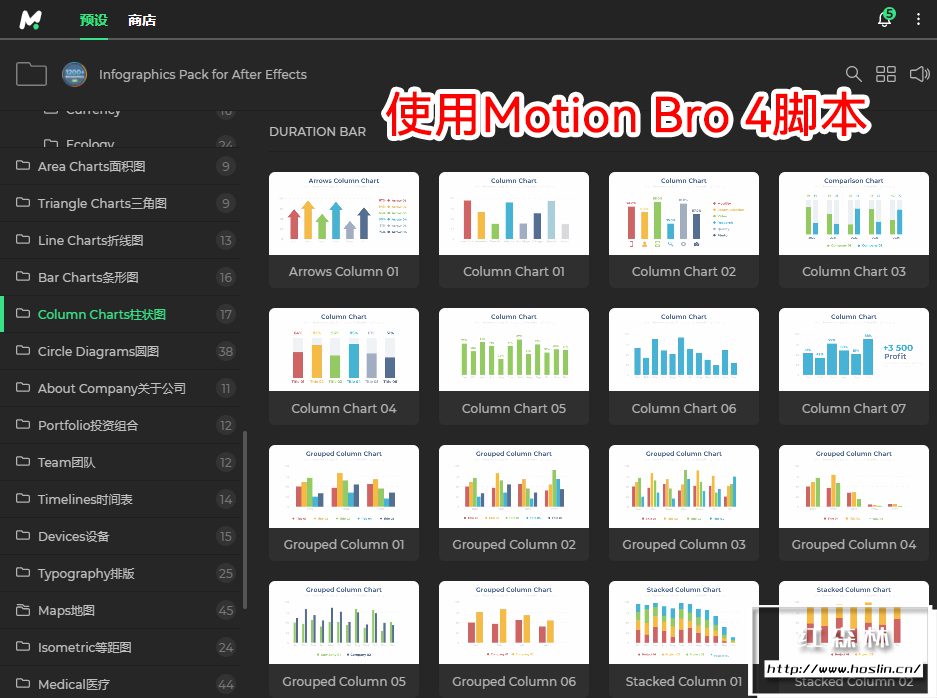Select Bar Charts条形图 category
Screen dimensions: 937x698
[x=120, y=277]
